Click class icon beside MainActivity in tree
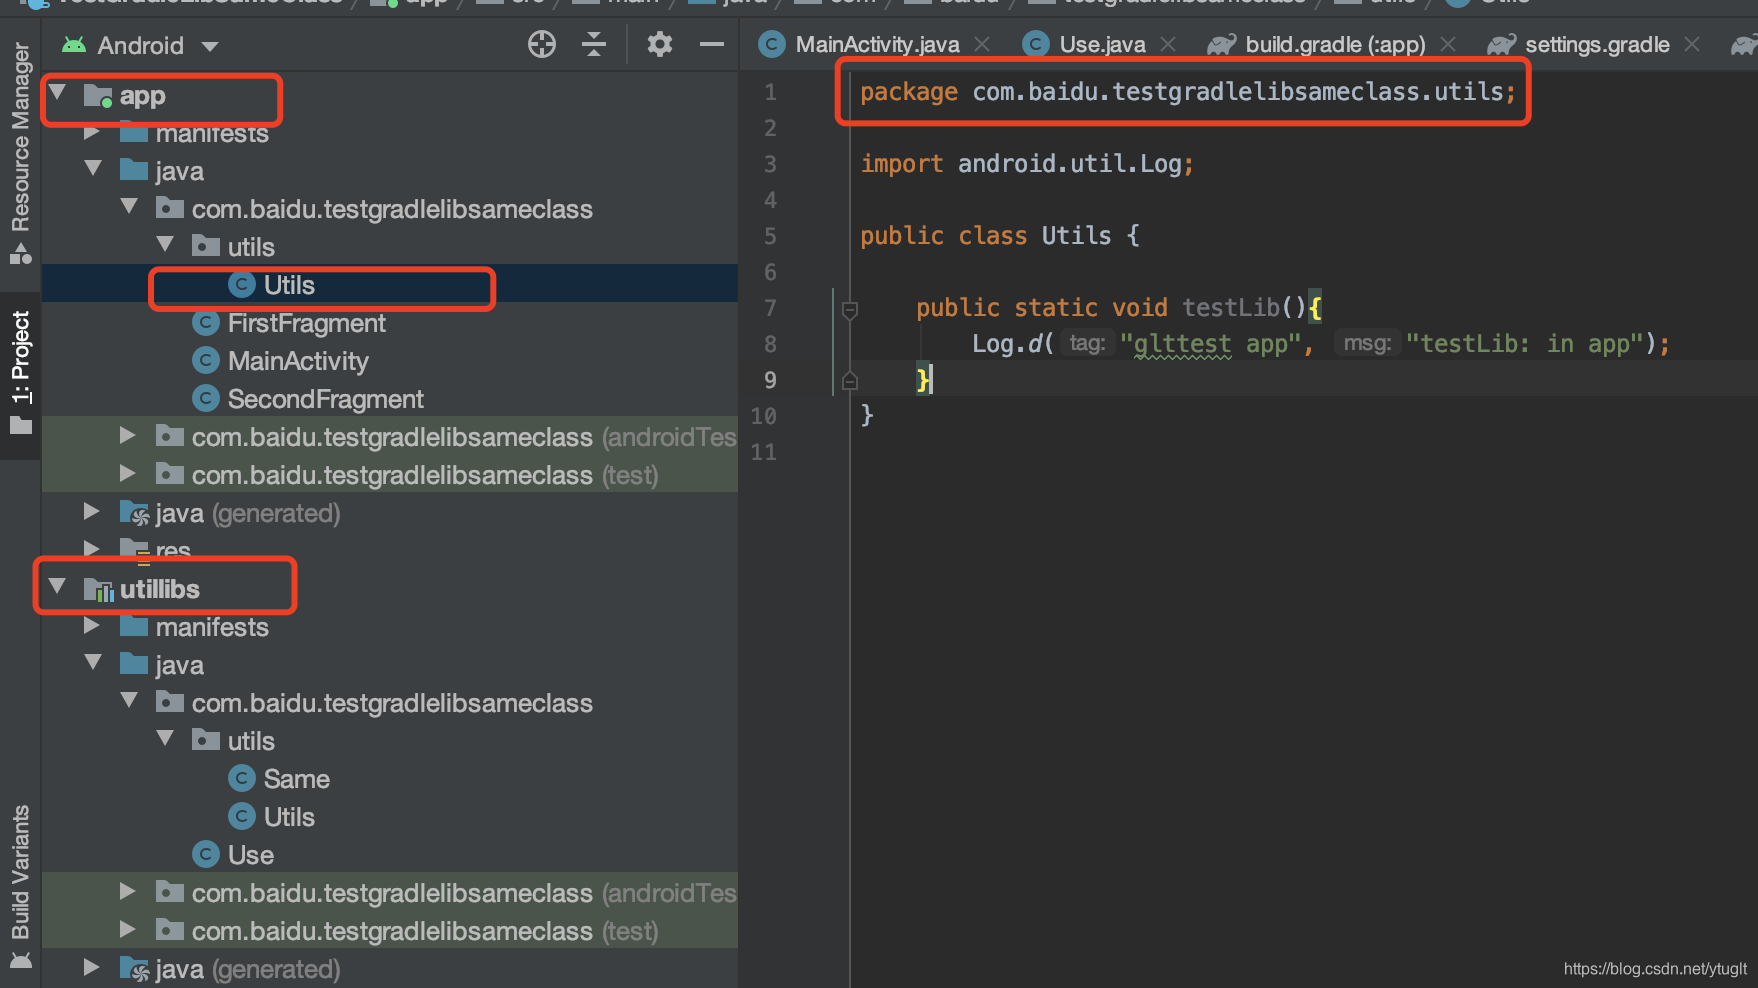The image size is (1758, 988). coord(206,361)
